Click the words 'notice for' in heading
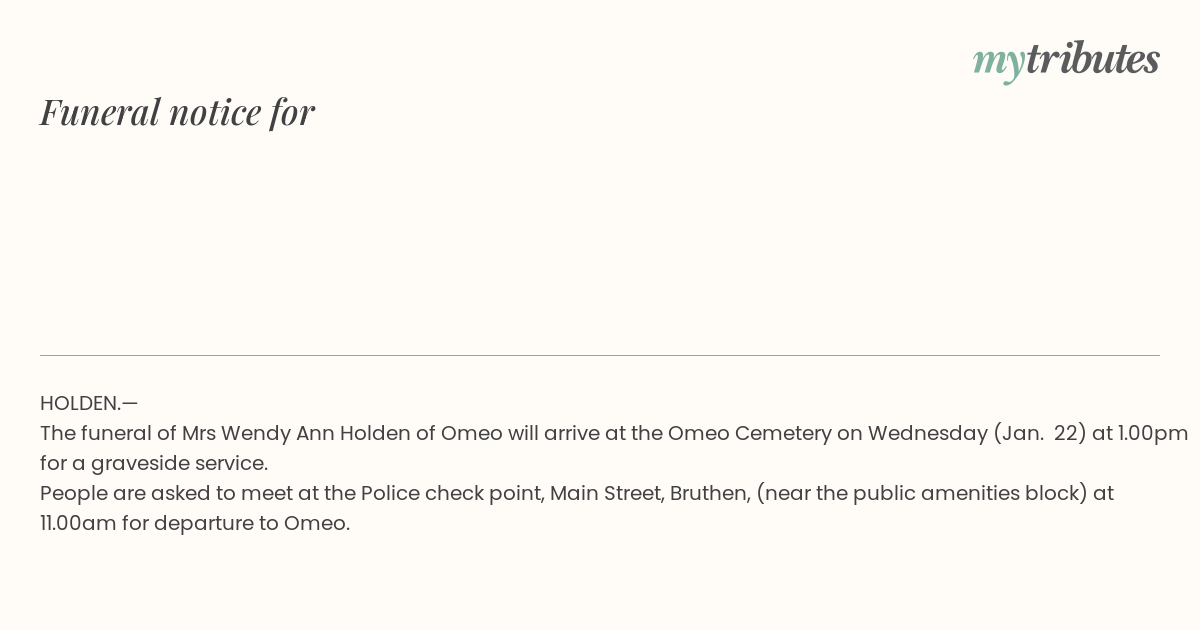The image size is (1200, 630). [242, 112]
